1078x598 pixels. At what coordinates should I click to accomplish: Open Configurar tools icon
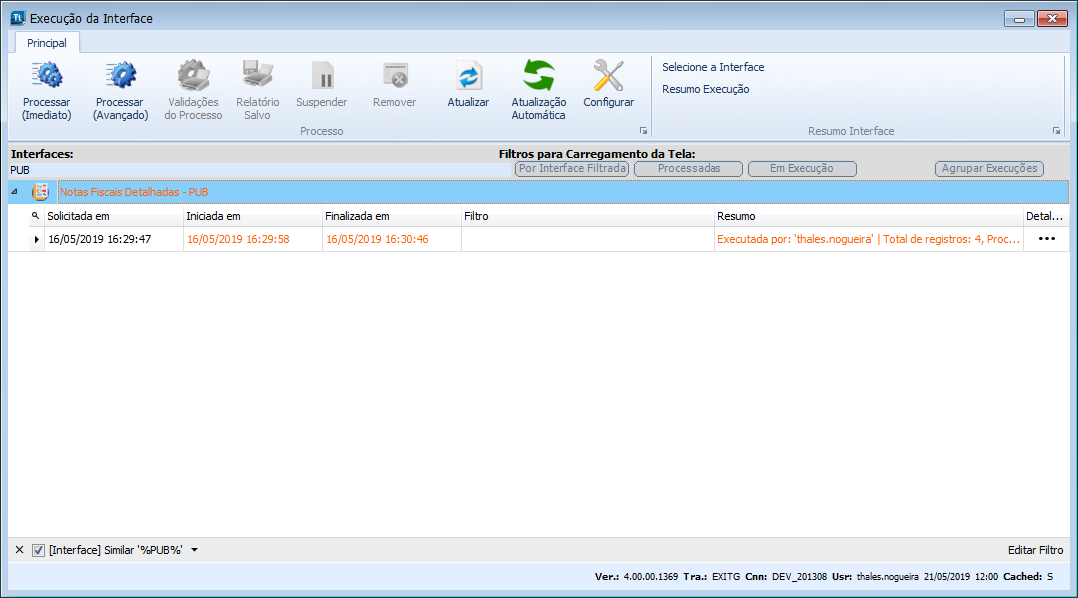[608, 76]
